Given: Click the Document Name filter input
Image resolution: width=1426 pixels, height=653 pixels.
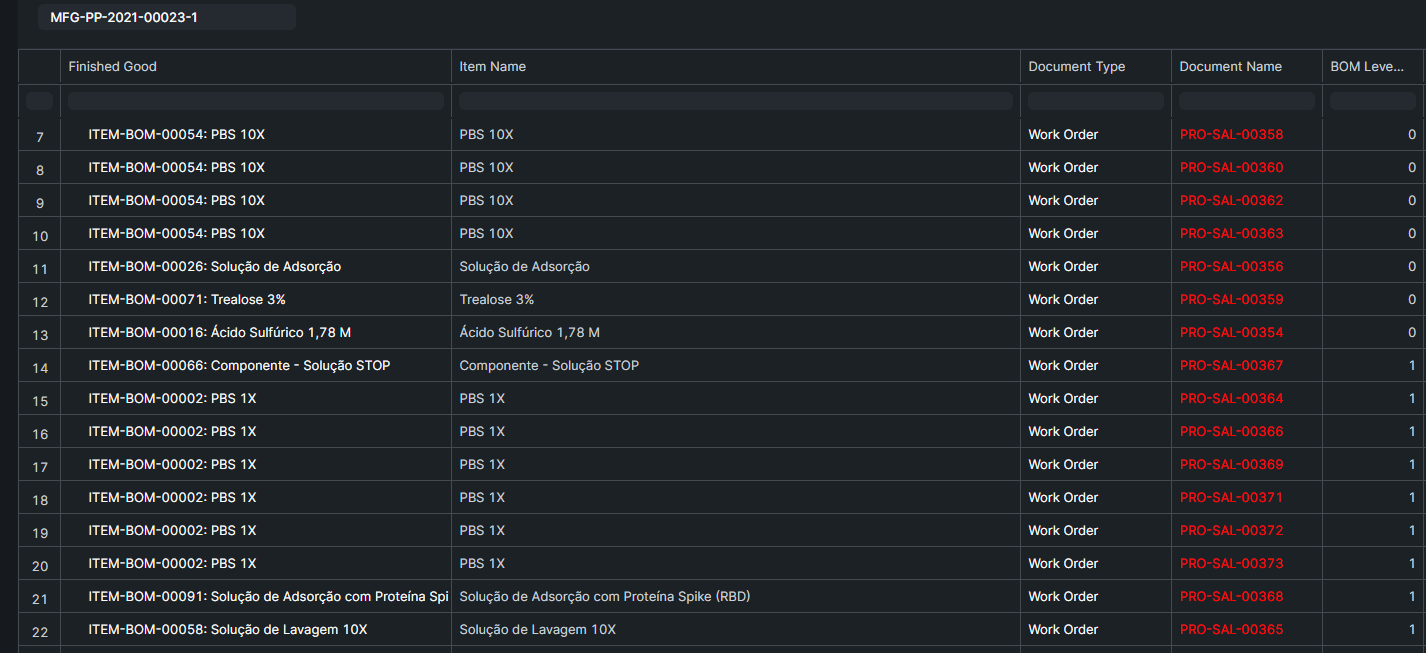Looking at the screenshot, I should point(1246,100).
